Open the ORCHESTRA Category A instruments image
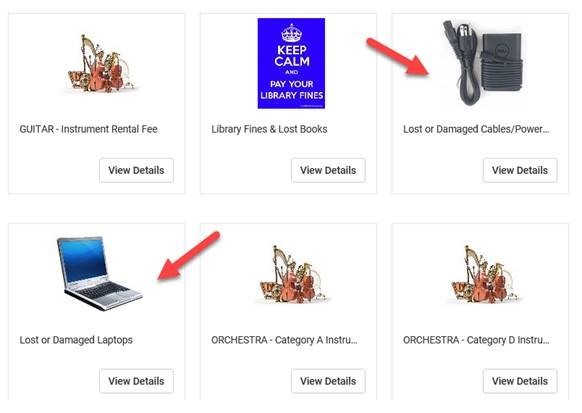 point(294,275)
